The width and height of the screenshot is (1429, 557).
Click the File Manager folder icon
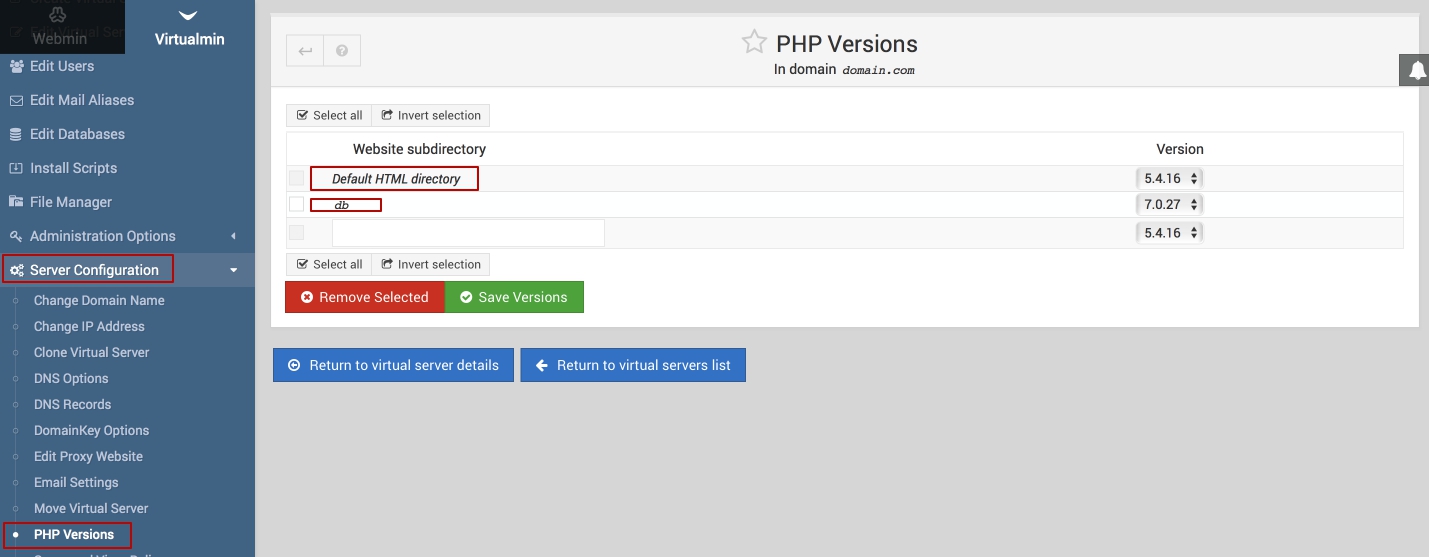point(16,202)
